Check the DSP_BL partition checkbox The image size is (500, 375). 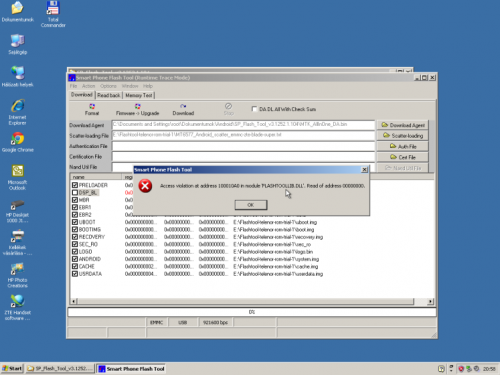click(x=75, y=192)
